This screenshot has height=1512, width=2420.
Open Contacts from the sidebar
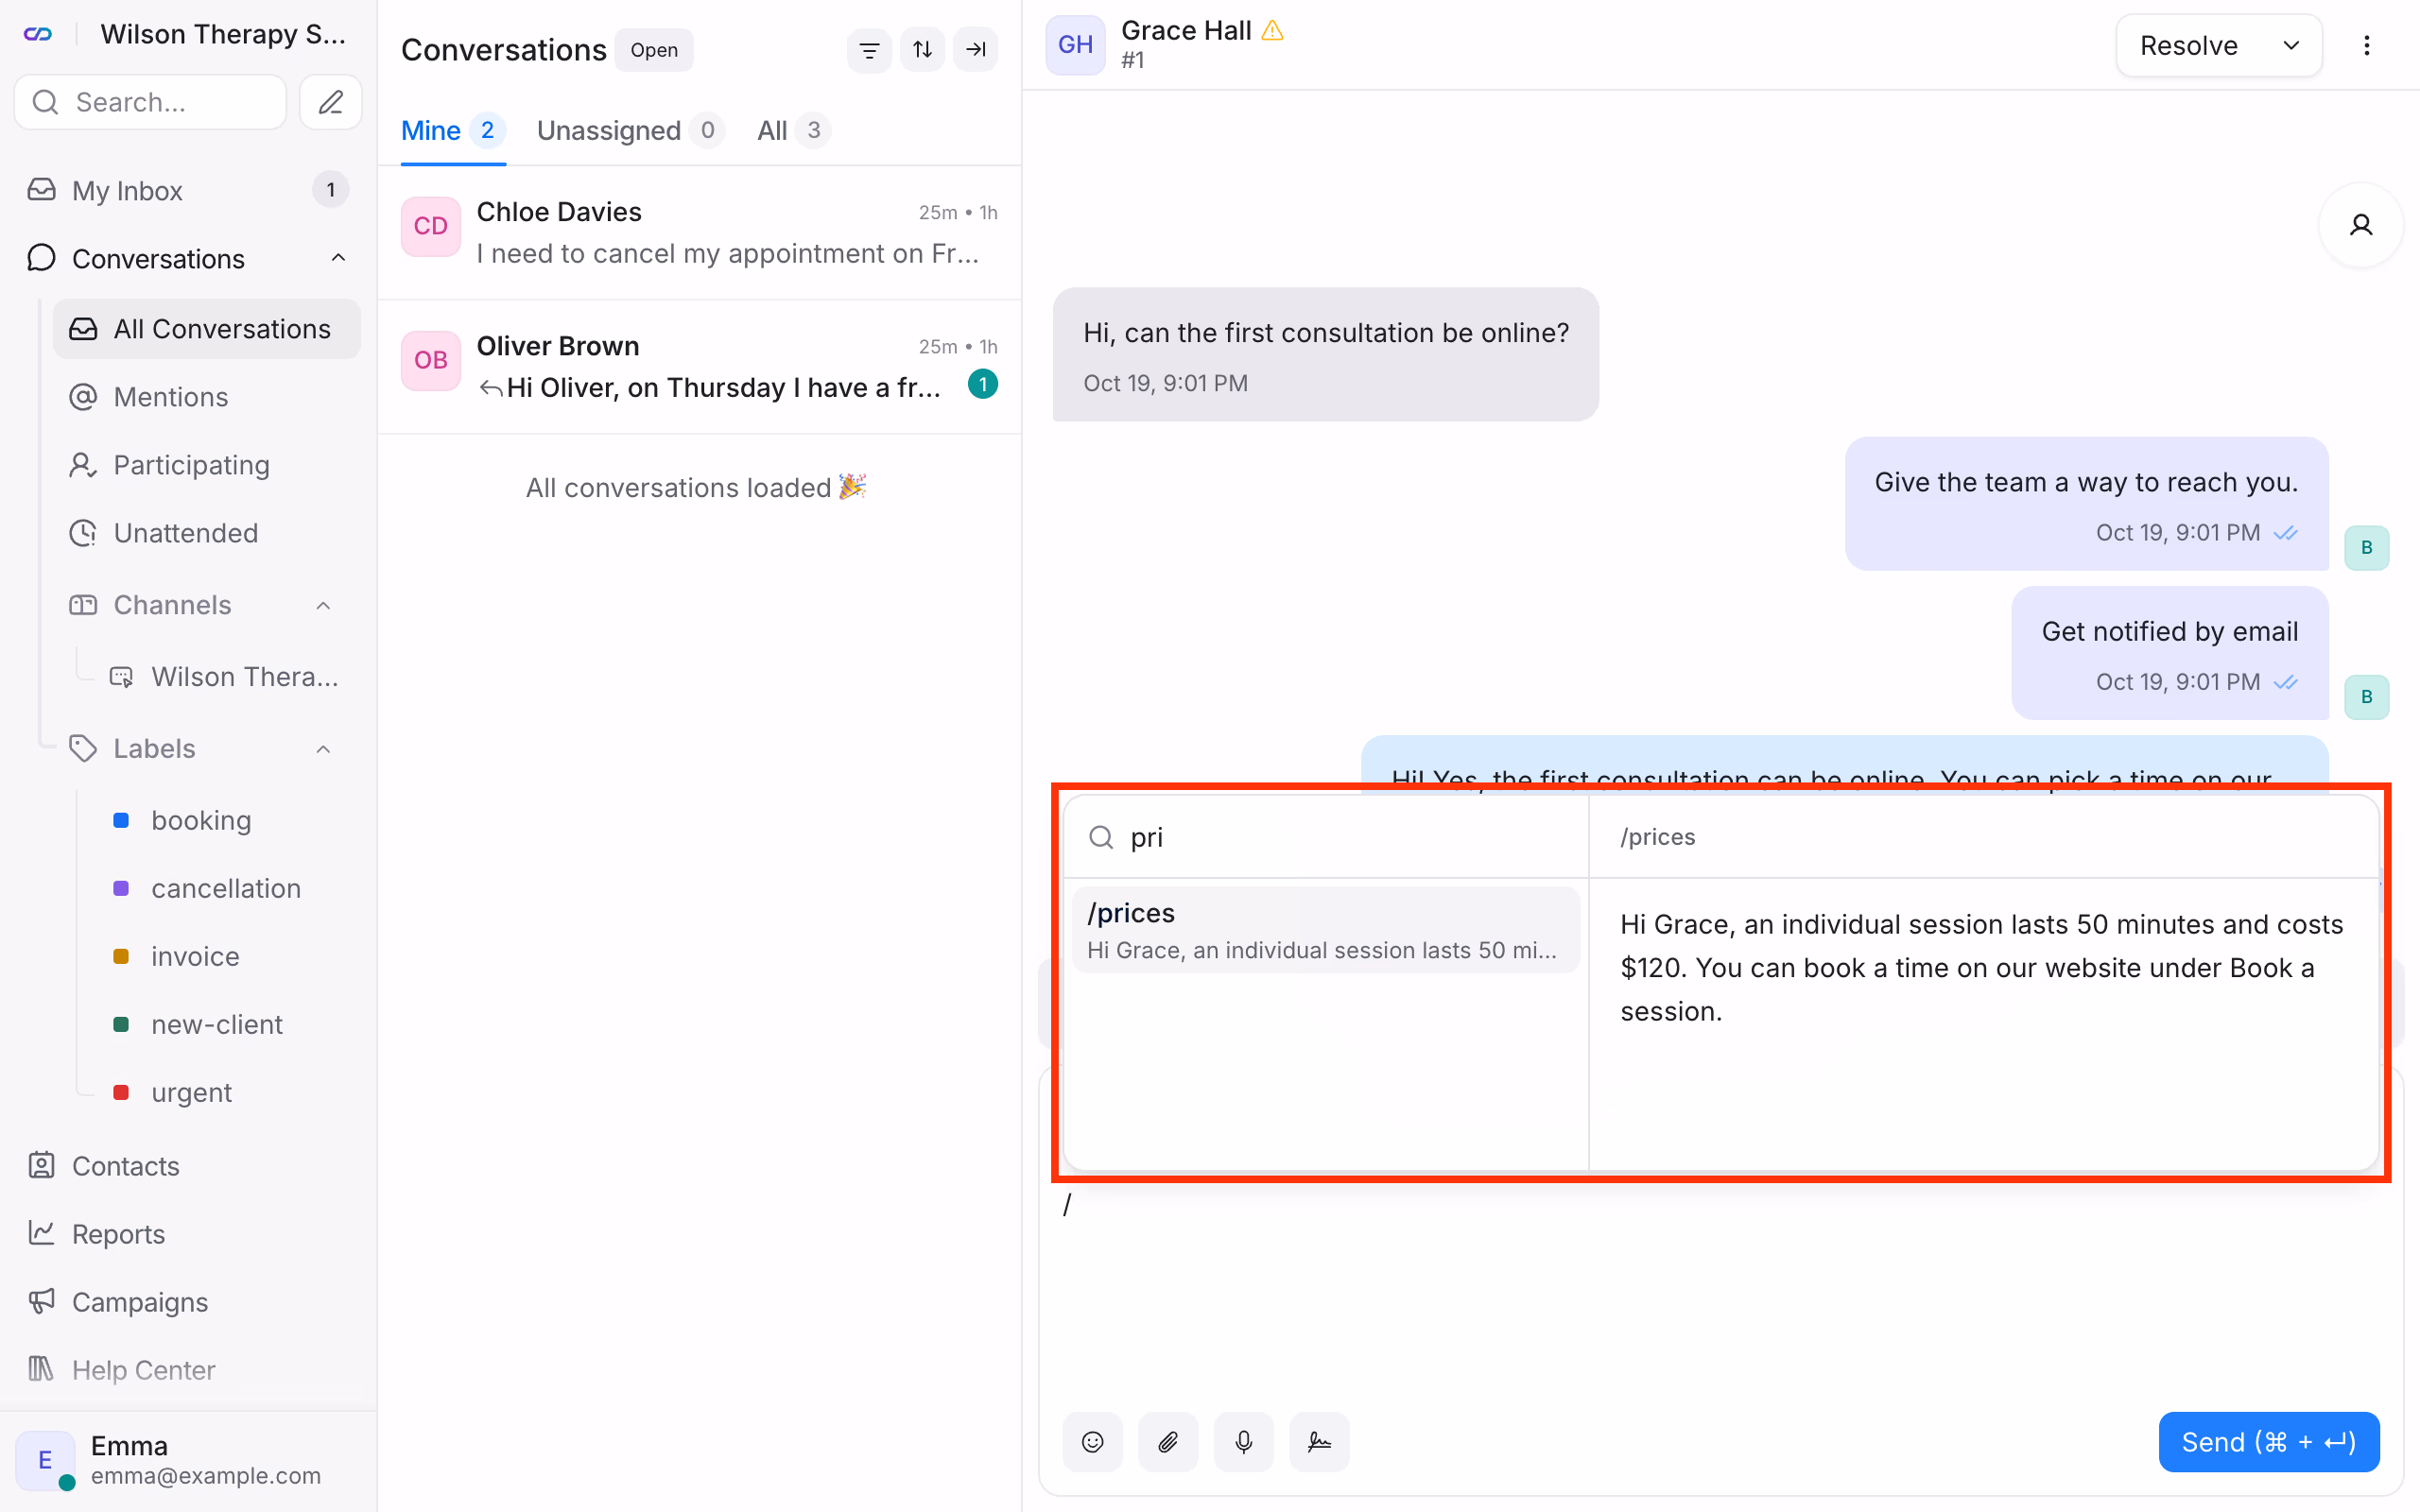[x=188, y=1166]
